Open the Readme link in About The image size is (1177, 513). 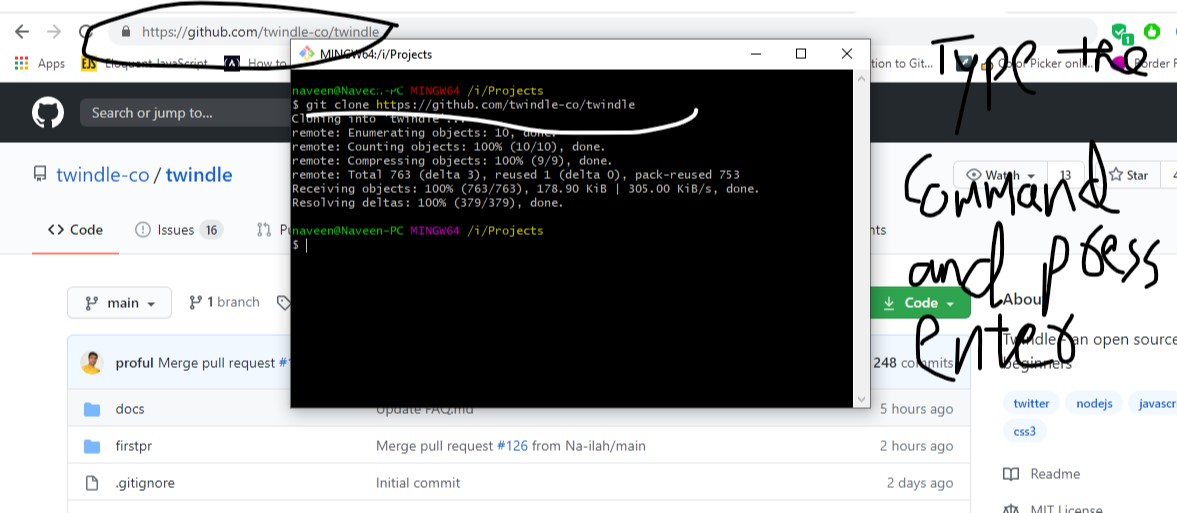click(x=1055, y=474)
